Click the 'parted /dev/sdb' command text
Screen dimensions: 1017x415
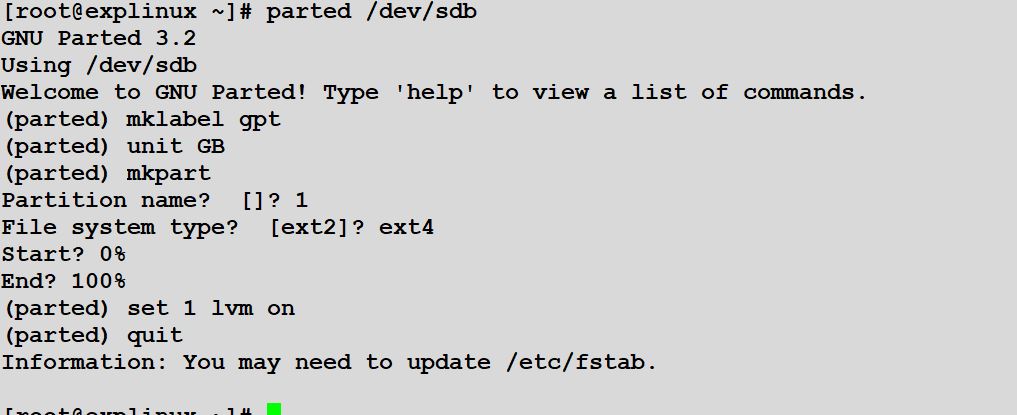pos(371,11)
